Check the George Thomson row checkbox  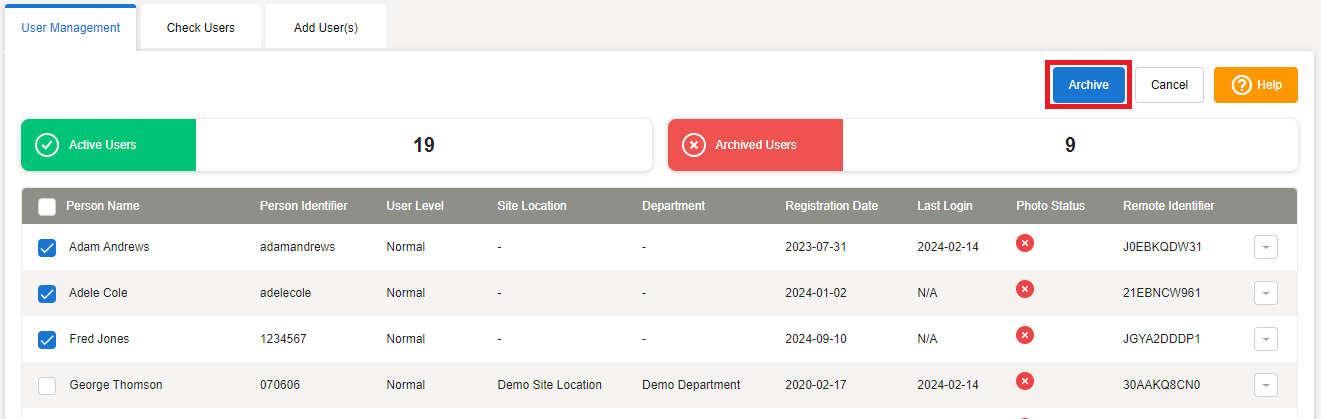47,386
